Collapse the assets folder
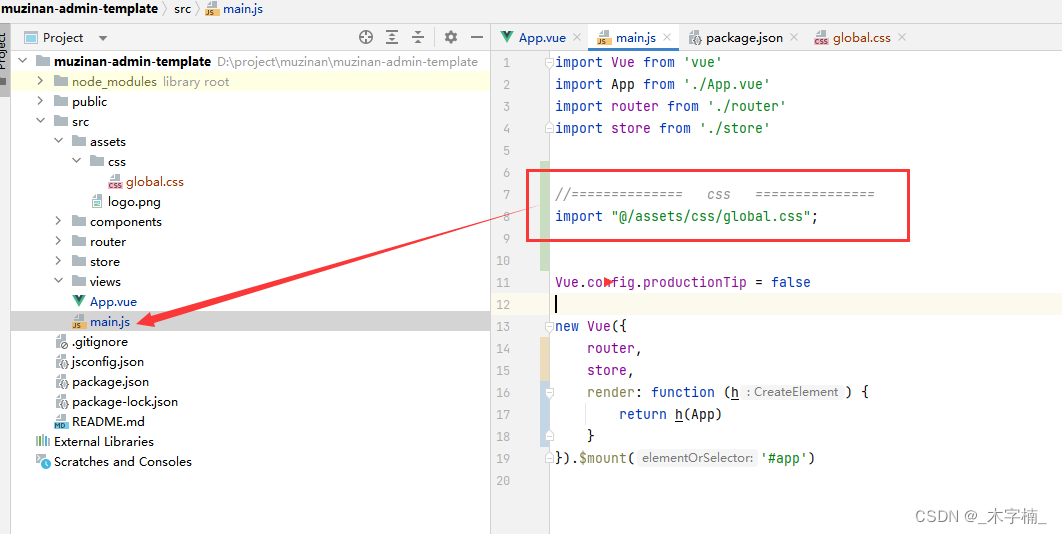 click(58, 142)
